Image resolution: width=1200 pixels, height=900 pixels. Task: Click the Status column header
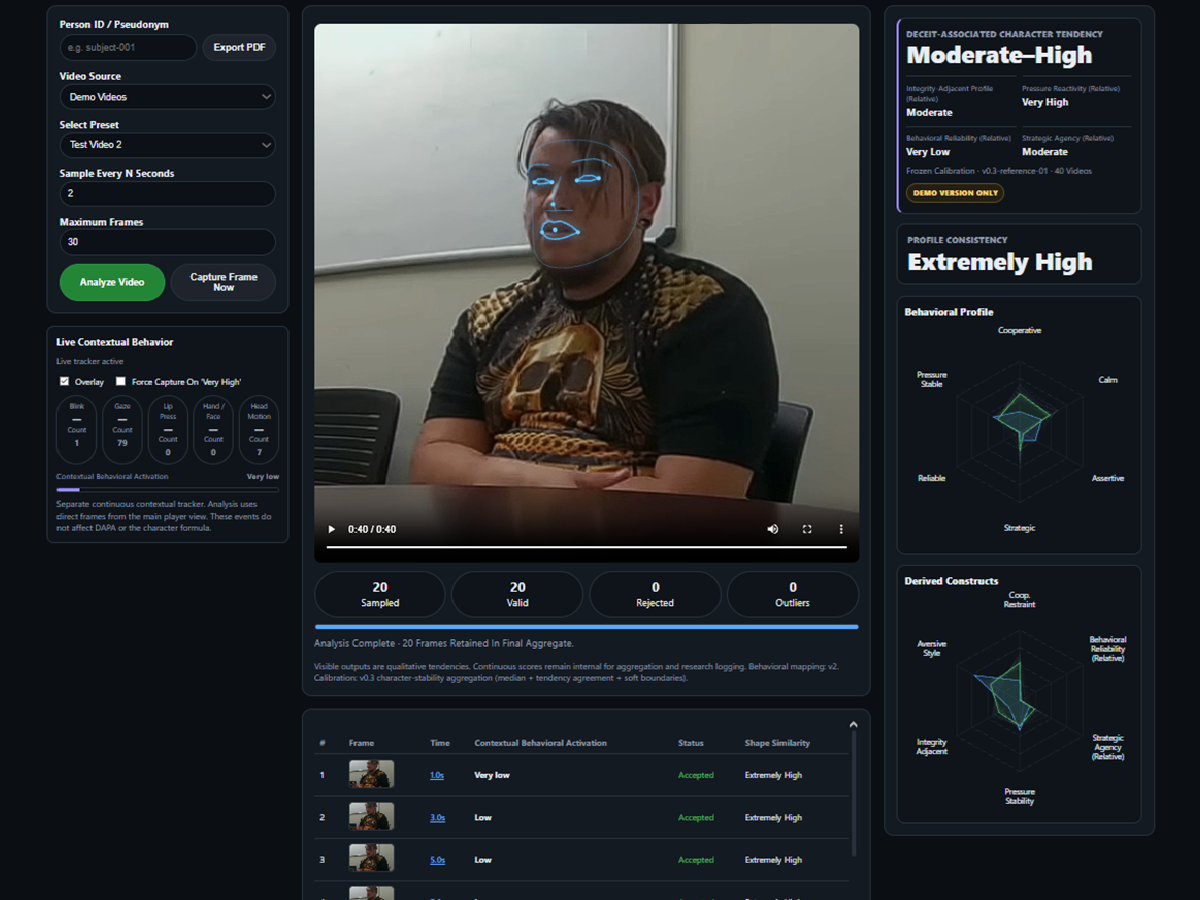pos(691,743)
